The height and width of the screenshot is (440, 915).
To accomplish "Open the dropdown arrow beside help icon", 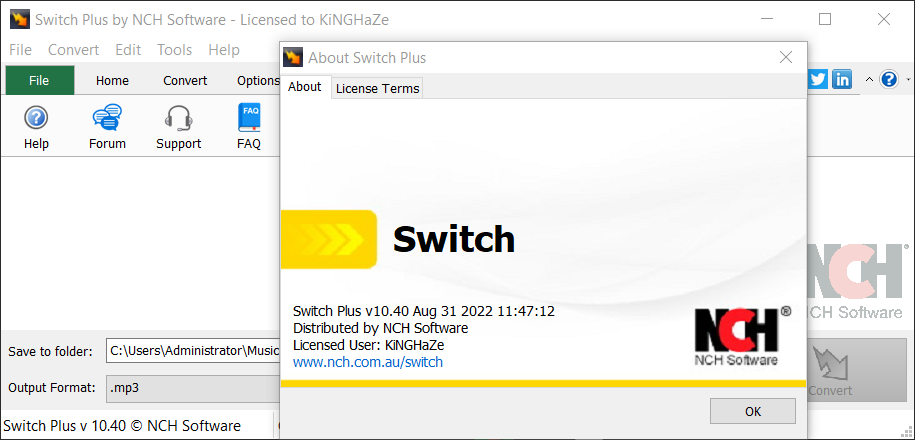I will pos(908,79).
